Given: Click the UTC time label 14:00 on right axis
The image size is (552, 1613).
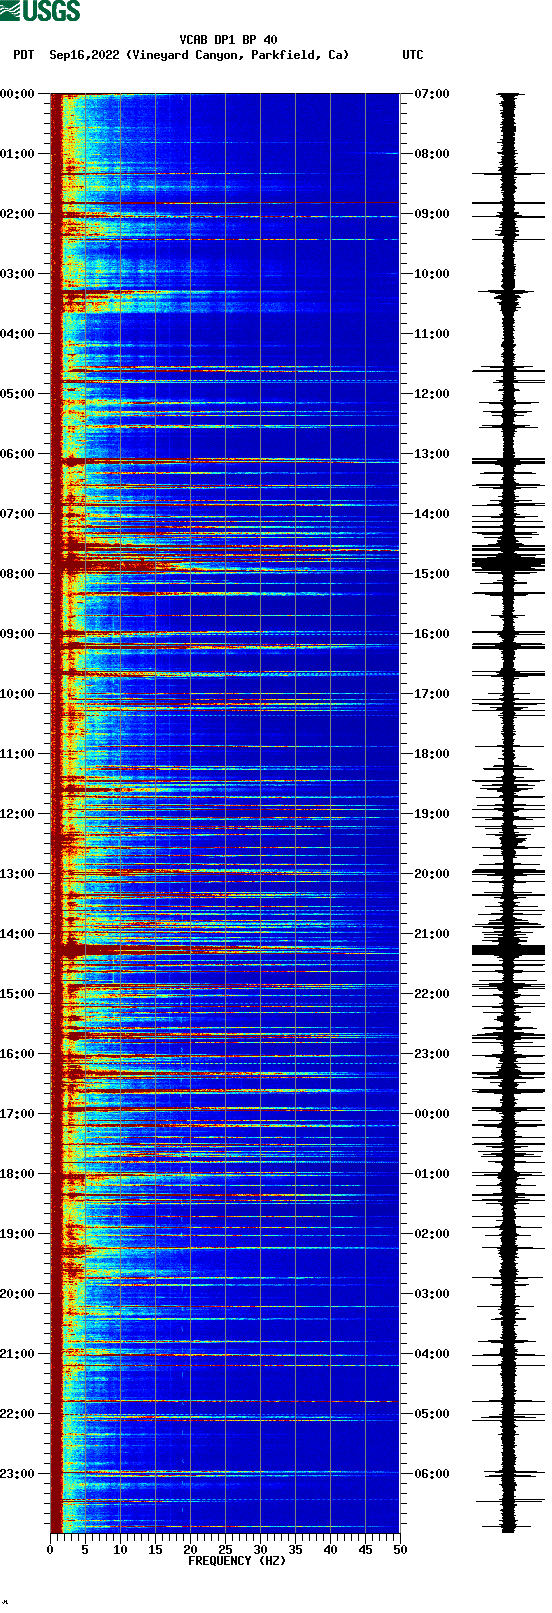Looking at the screenshot, I should [x=432, y=514].
